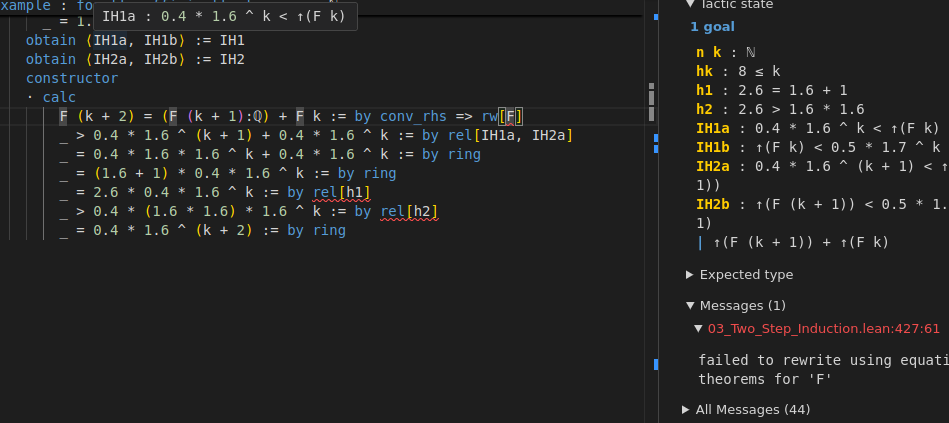The height and width of the screenshot is (423, 949).
Task: Open the 03_Two_Step_Induction.lean:427:61 error link
Action: pyautogui.click(x=823, y=328)
